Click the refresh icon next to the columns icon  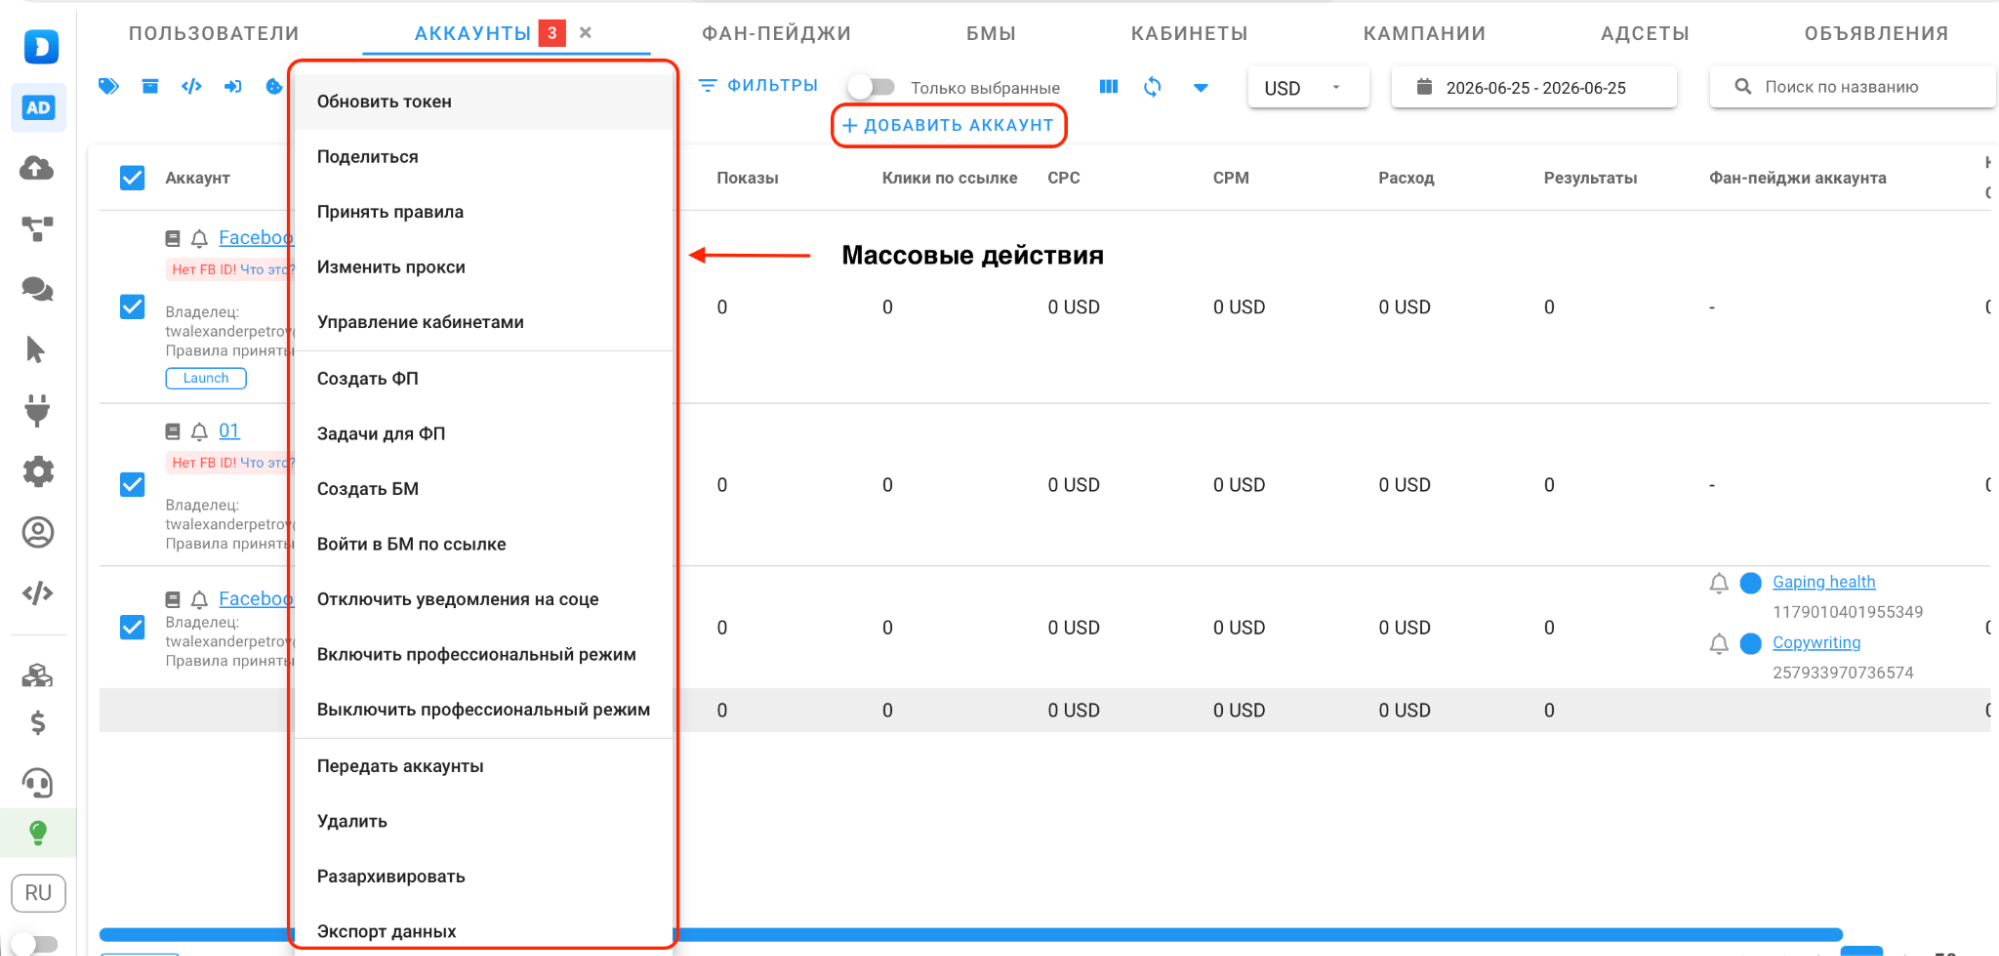click(1152, 87)
